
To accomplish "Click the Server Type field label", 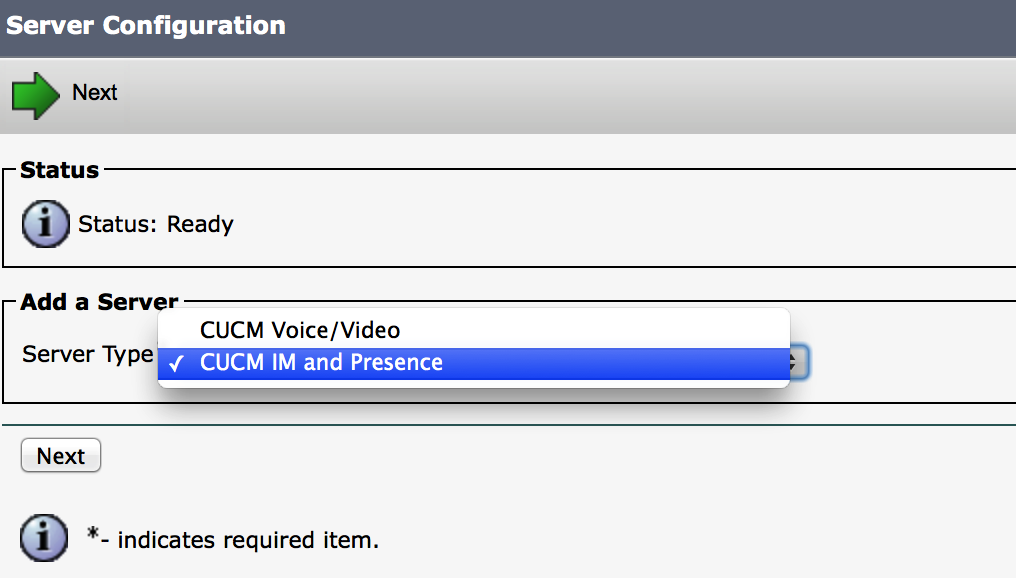I will (x=87, y=354).
